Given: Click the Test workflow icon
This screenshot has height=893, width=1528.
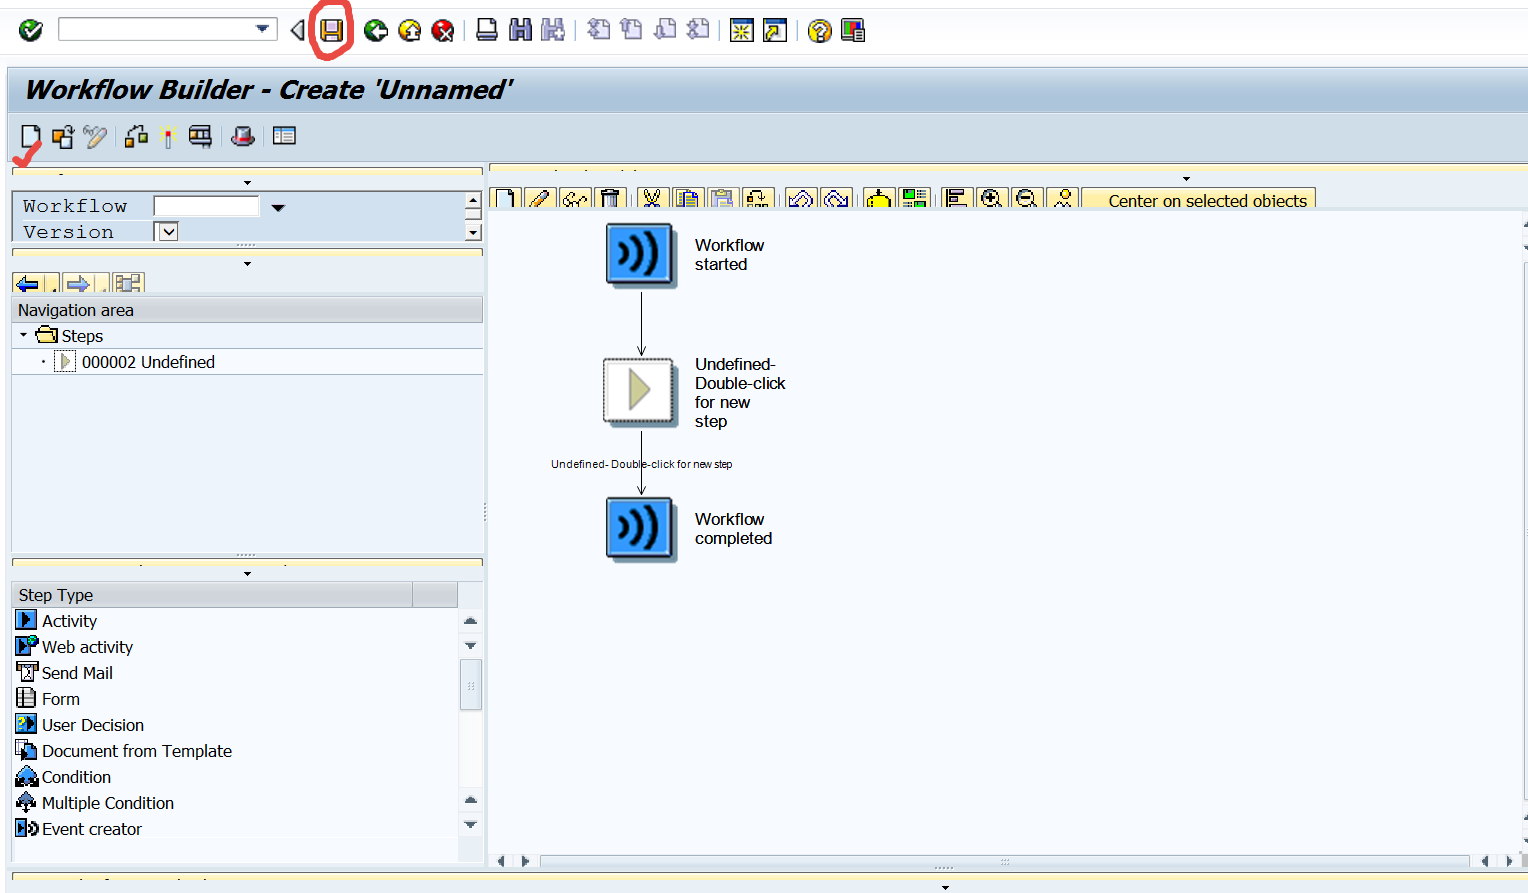Looking at the screenshot, I should coord(200,136).
